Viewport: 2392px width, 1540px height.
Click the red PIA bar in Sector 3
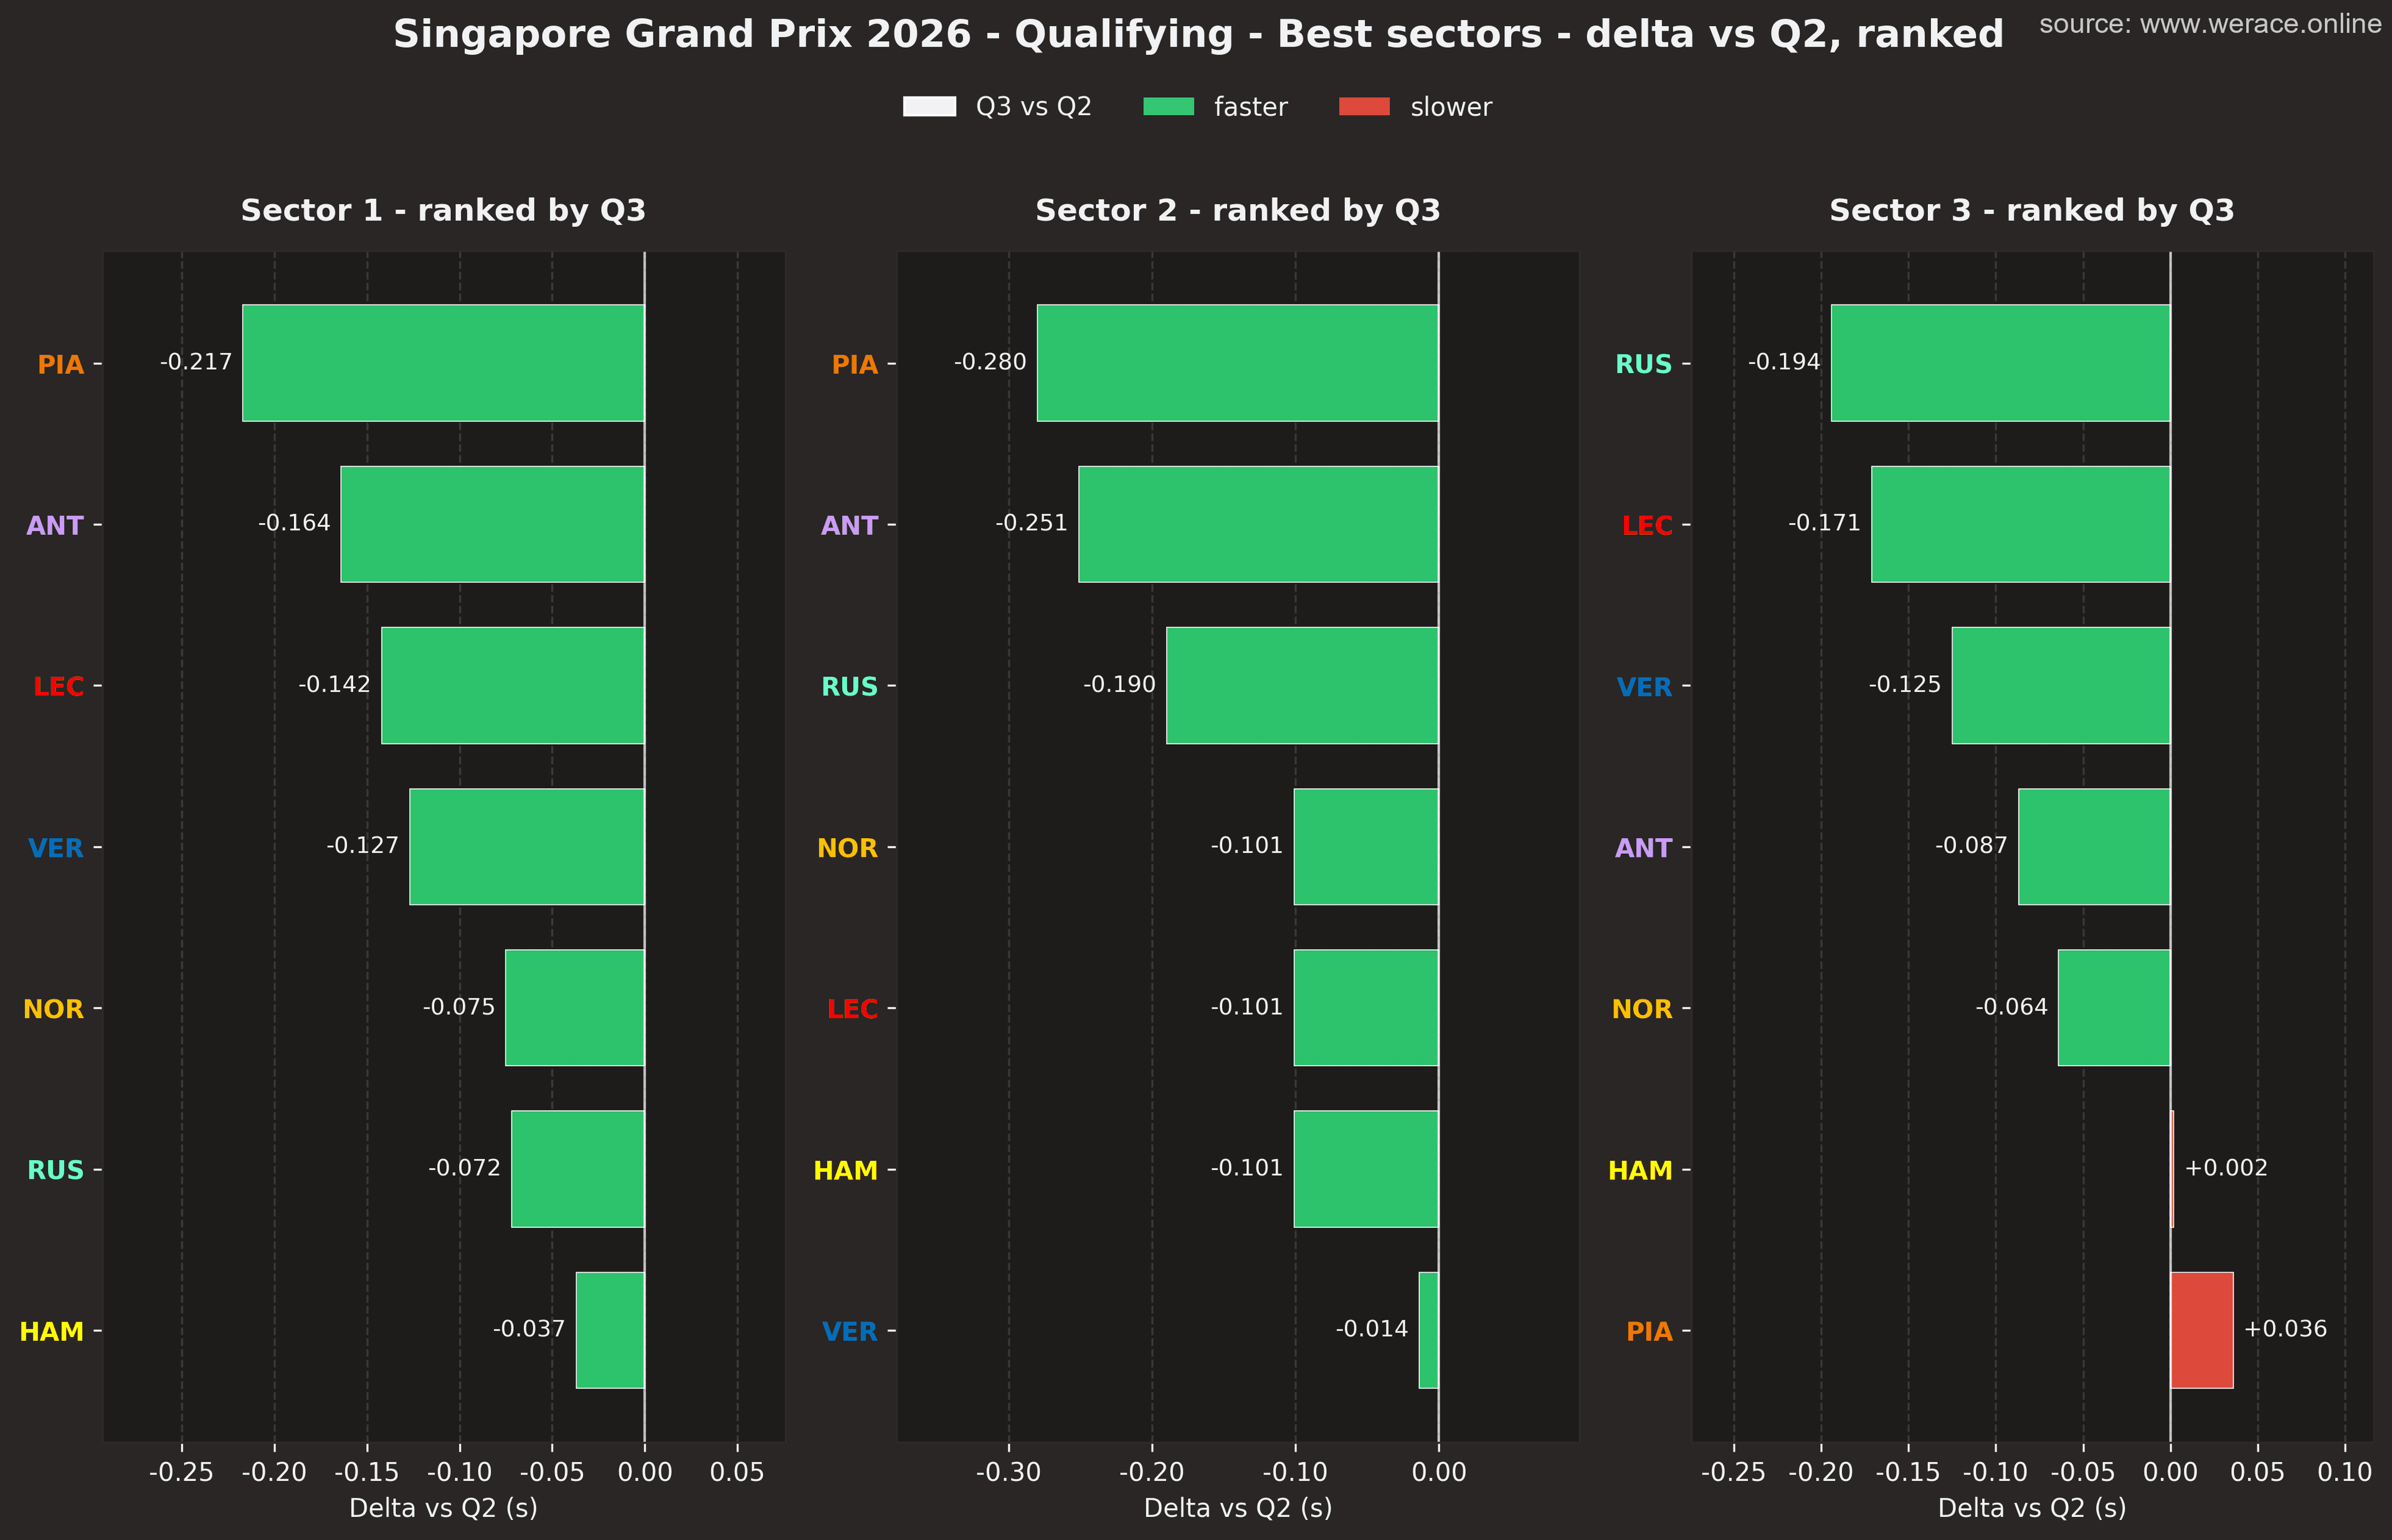tap(2202, 1330)
